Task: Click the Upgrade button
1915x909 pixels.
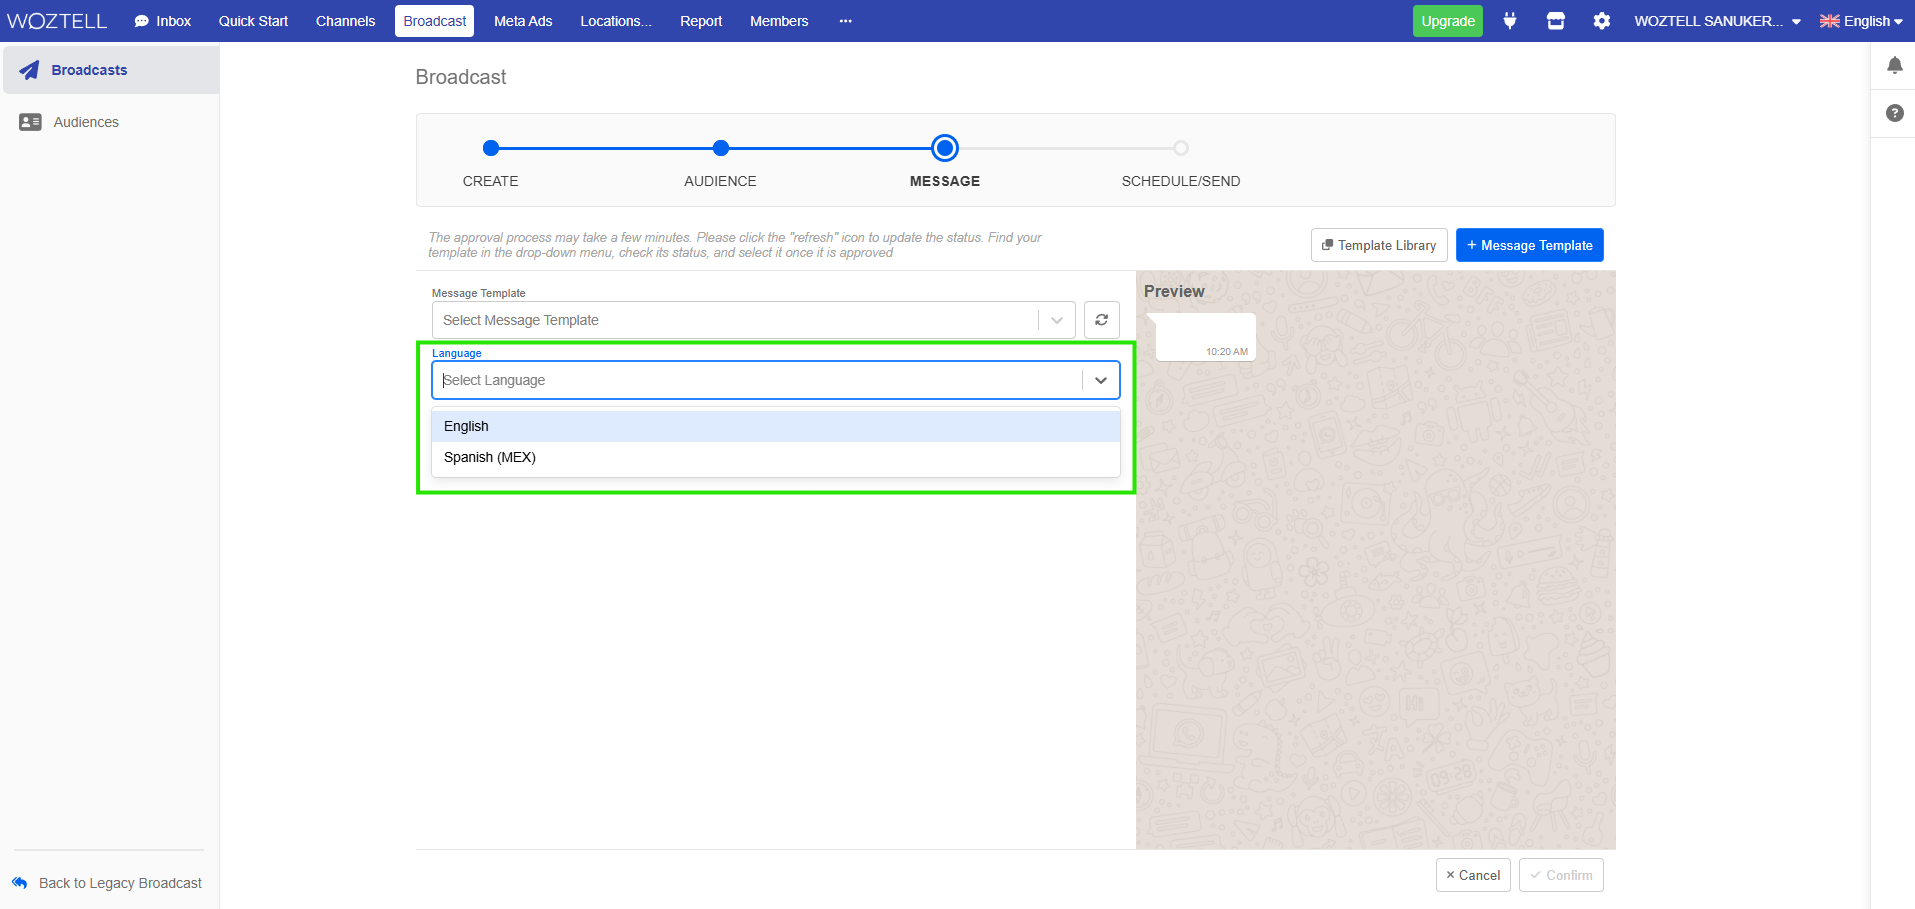Action: (x=1447, y=20)
